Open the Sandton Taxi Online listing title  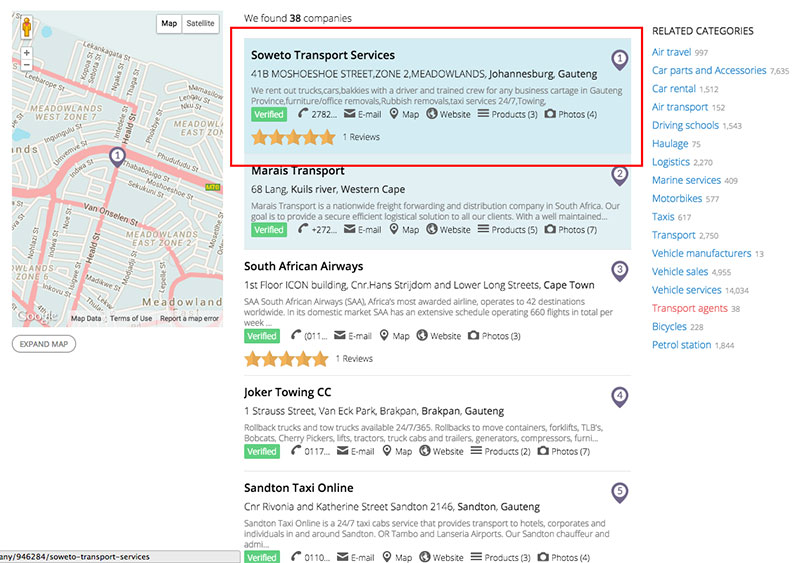point(298,487)
